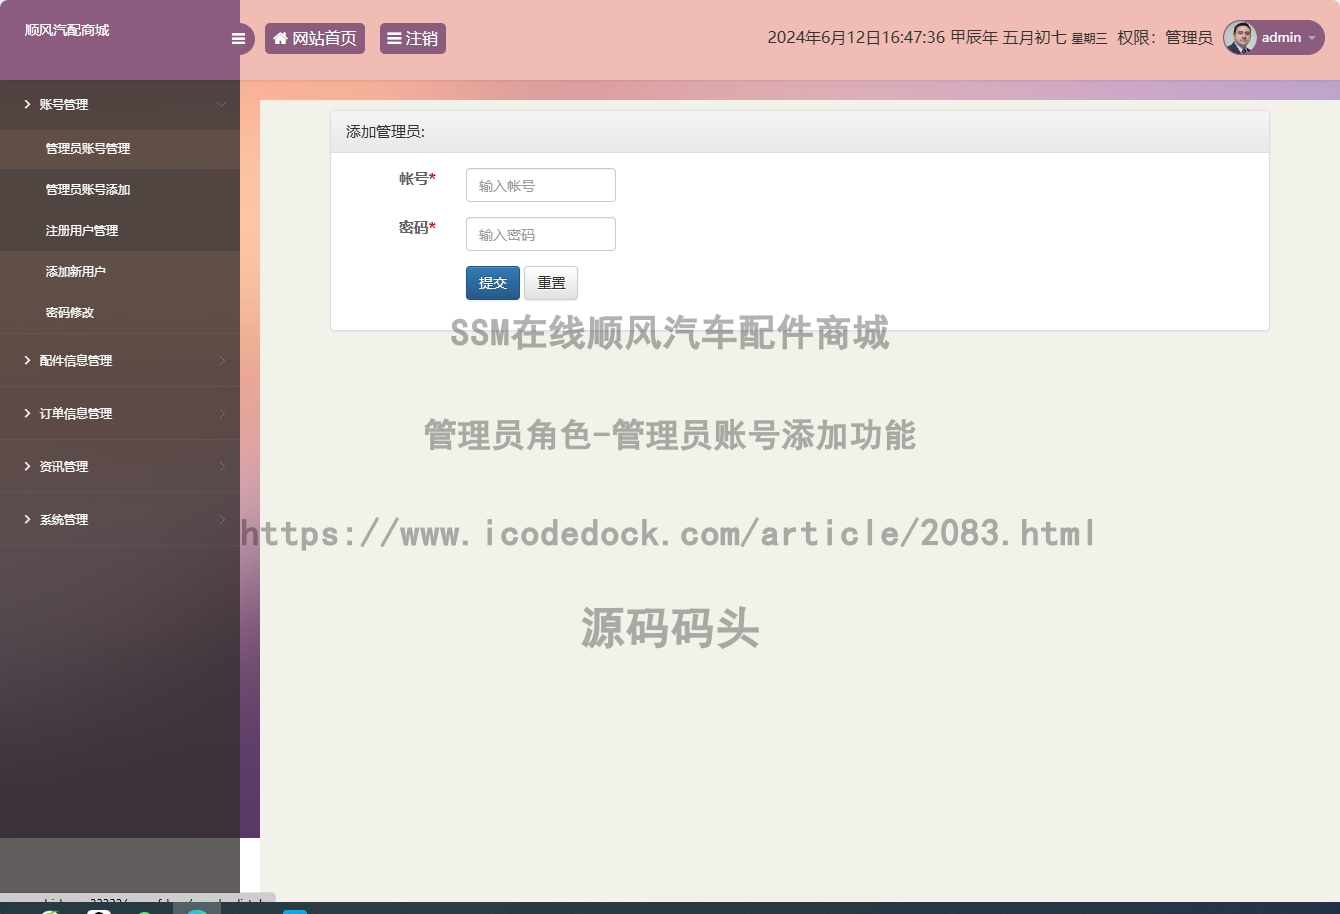Open 管理员账号管理 submenu item
The width and height of the screenshot is (1340, 914).
point(120,148)
